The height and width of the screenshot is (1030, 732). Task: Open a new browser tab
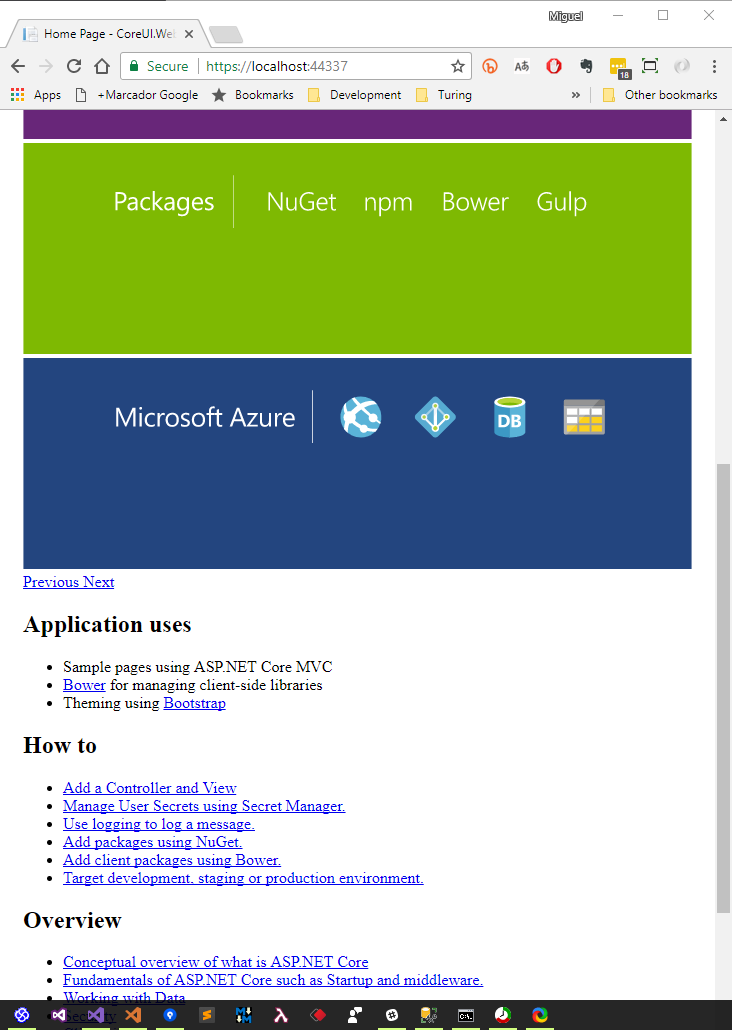[x=226, y=34]
